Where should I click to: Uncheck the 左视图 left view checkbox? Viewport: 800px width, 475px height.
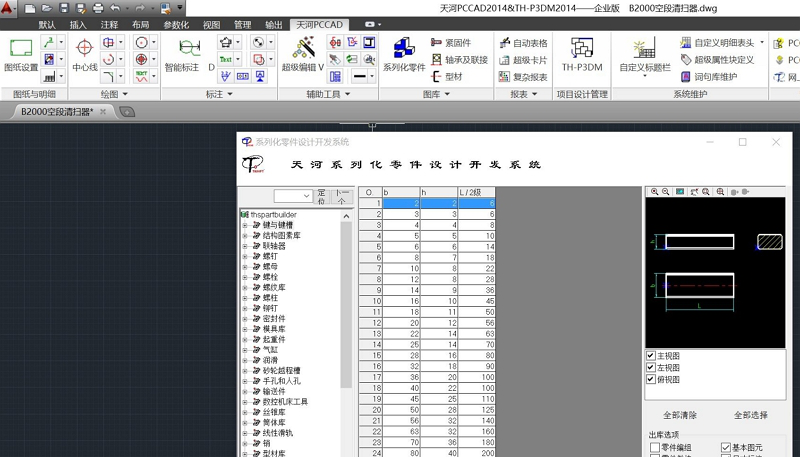coord(651,367)
